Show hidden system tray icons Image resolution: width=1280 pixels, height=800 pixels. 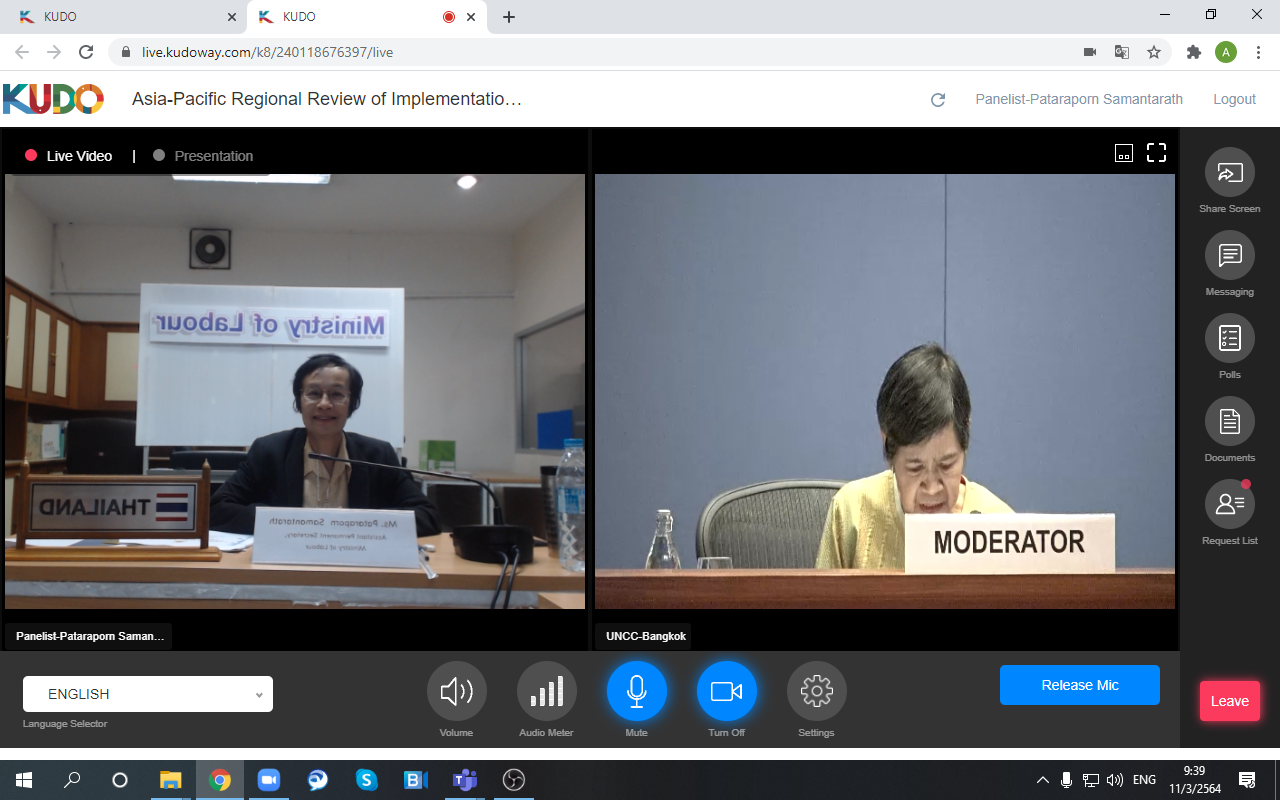pos(1043,780)
